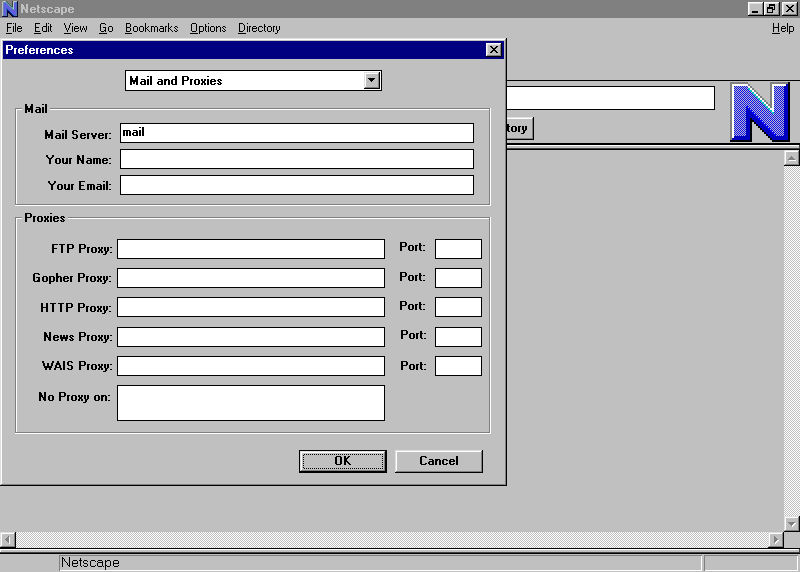
Task: Click the partially hidden Directory toolbar button
Action: click(519, 128)
